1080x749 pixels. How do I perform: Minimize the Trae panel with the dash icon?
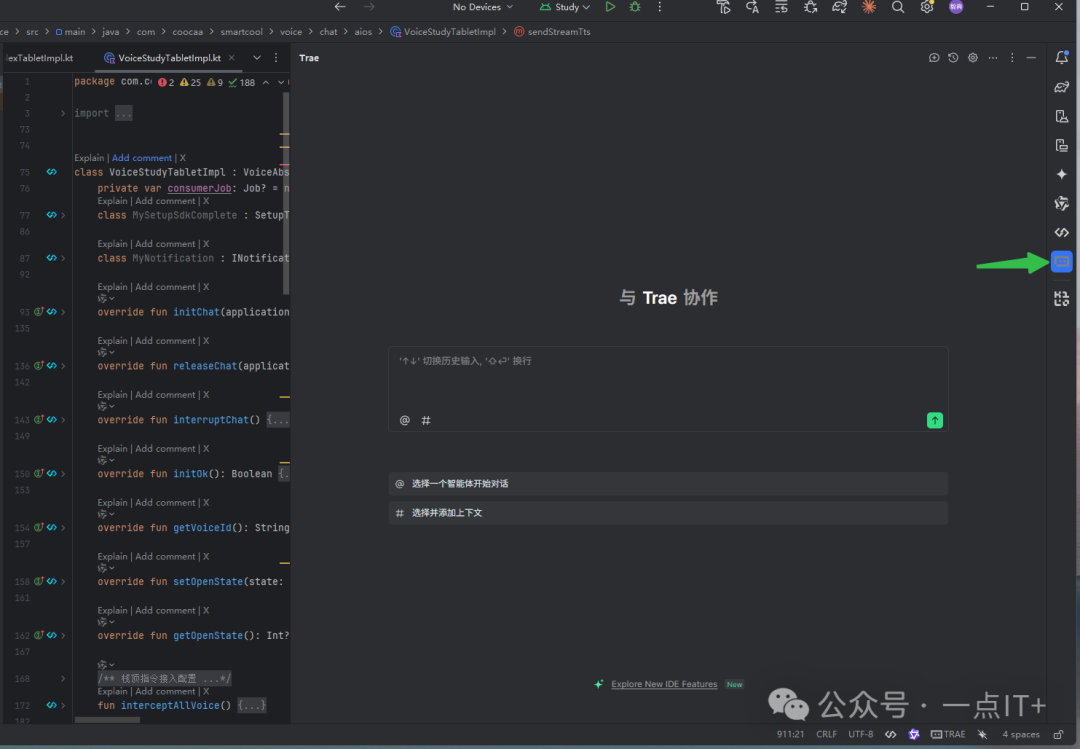1031,58
